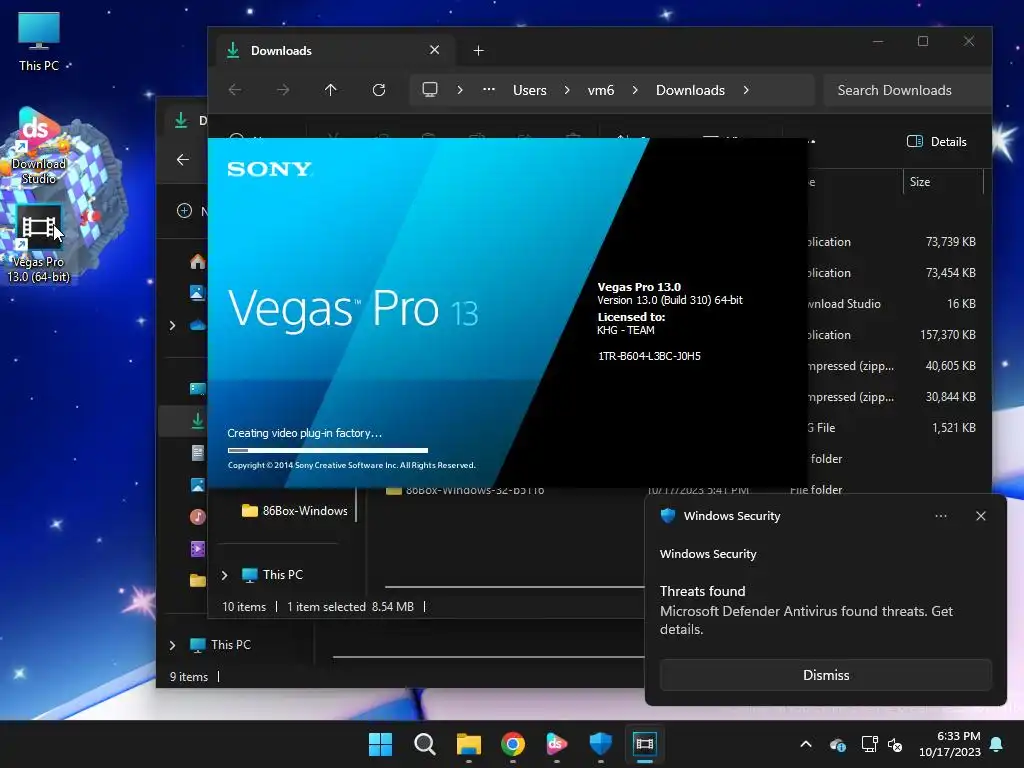Select the 73,454 KB file row

[x=891, y=273]
